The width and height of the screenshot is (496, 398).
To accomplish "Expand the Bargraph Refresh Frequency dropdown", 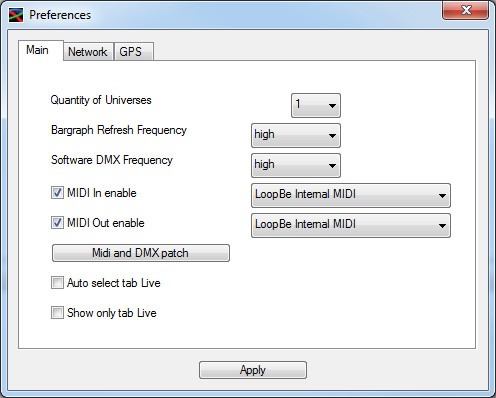I will click(x=296, y=135).
